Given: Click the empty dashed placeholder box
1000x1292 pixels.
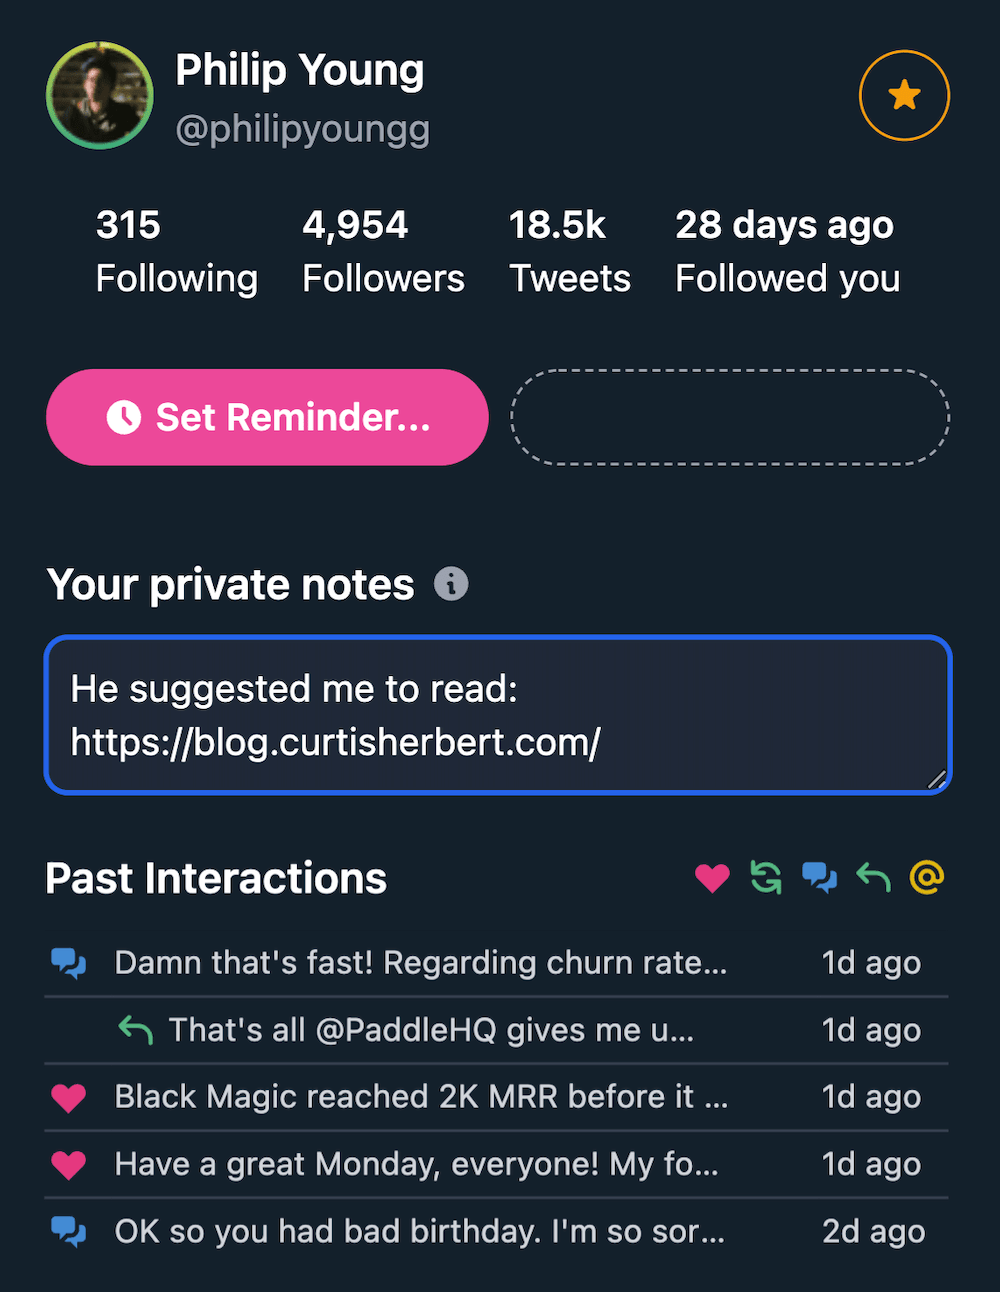Looking at the screenshot, I should pos(730,417).
